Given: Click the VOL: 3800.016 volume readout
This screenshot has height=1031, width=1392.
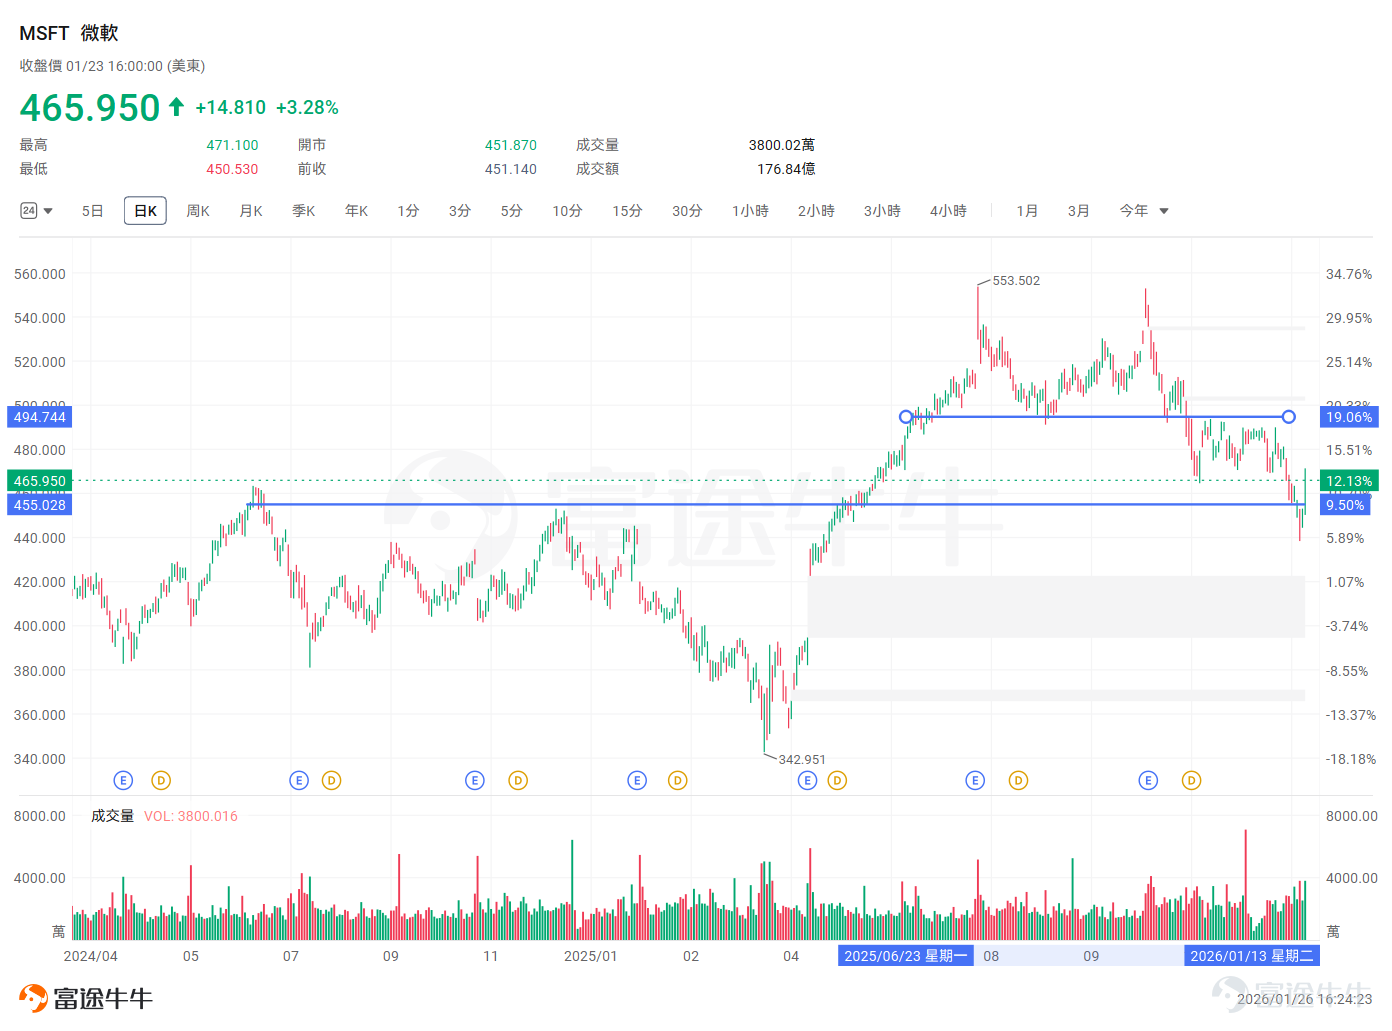Looking at the screenshot, I should [x=191, y=816].
